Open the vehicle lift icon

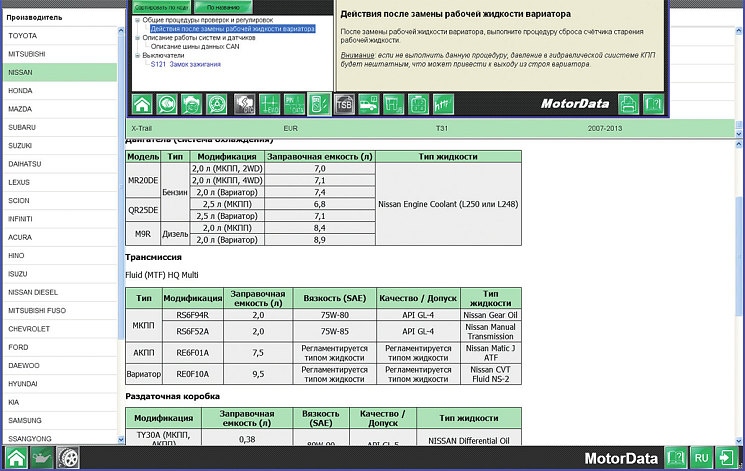pos(393,104)
